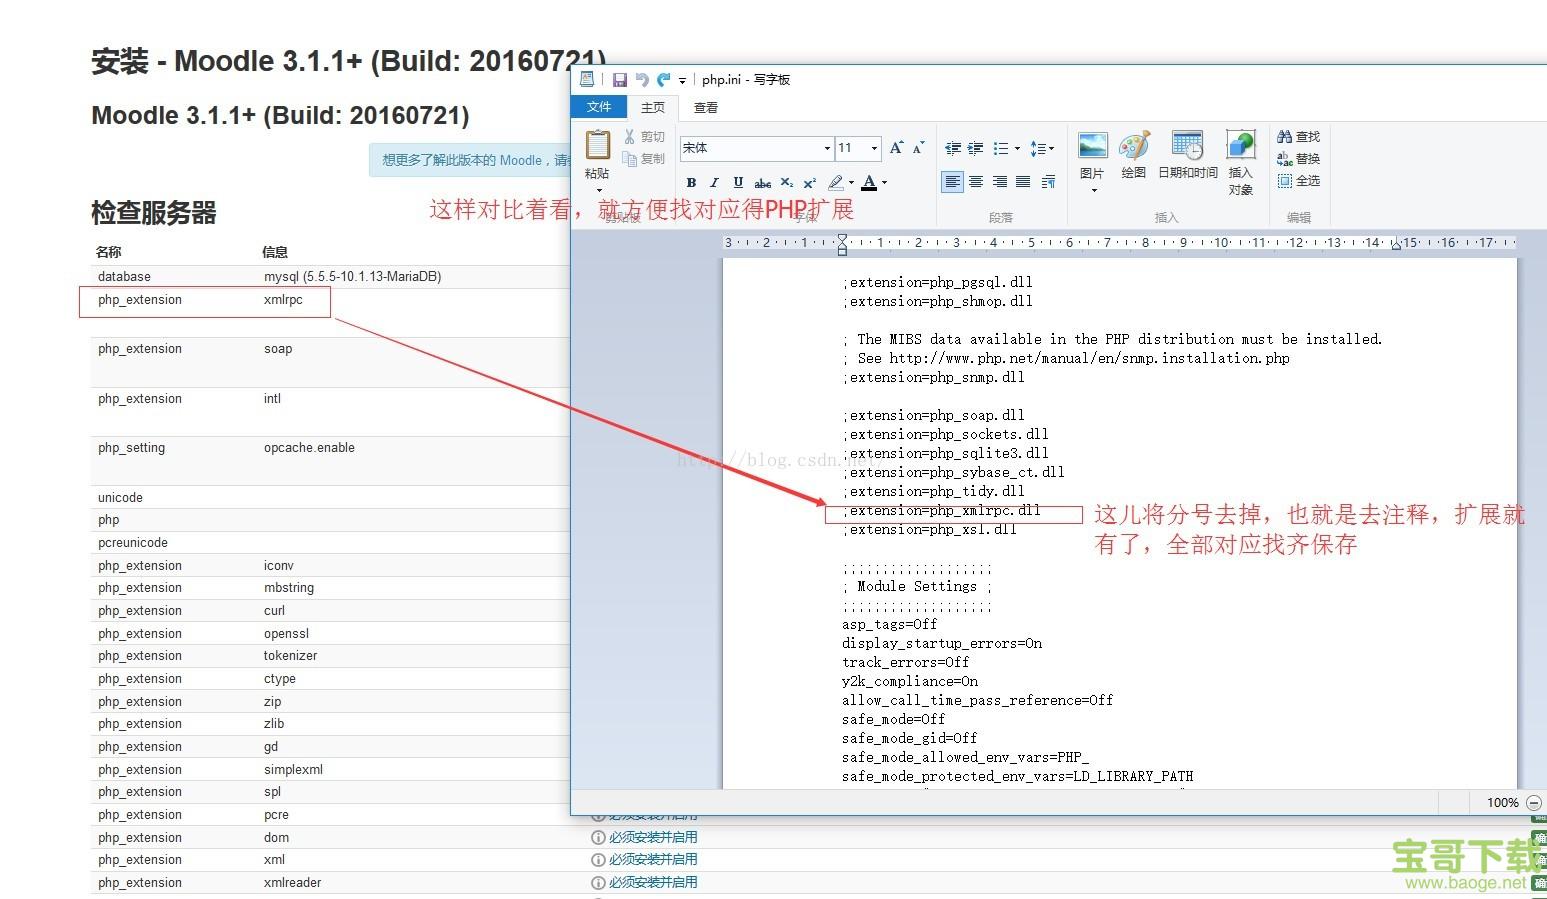
Task: Click the Insert object (插入对象) icon
Action: pyautogui.click(x=1240, y=146)
